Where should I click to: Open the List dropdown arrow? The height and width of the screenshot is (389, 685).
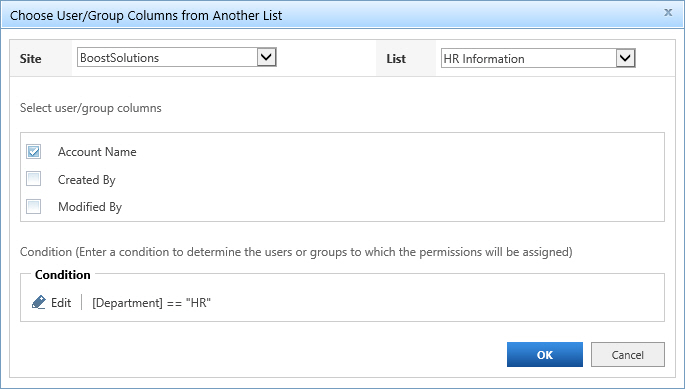coord(626,58)
